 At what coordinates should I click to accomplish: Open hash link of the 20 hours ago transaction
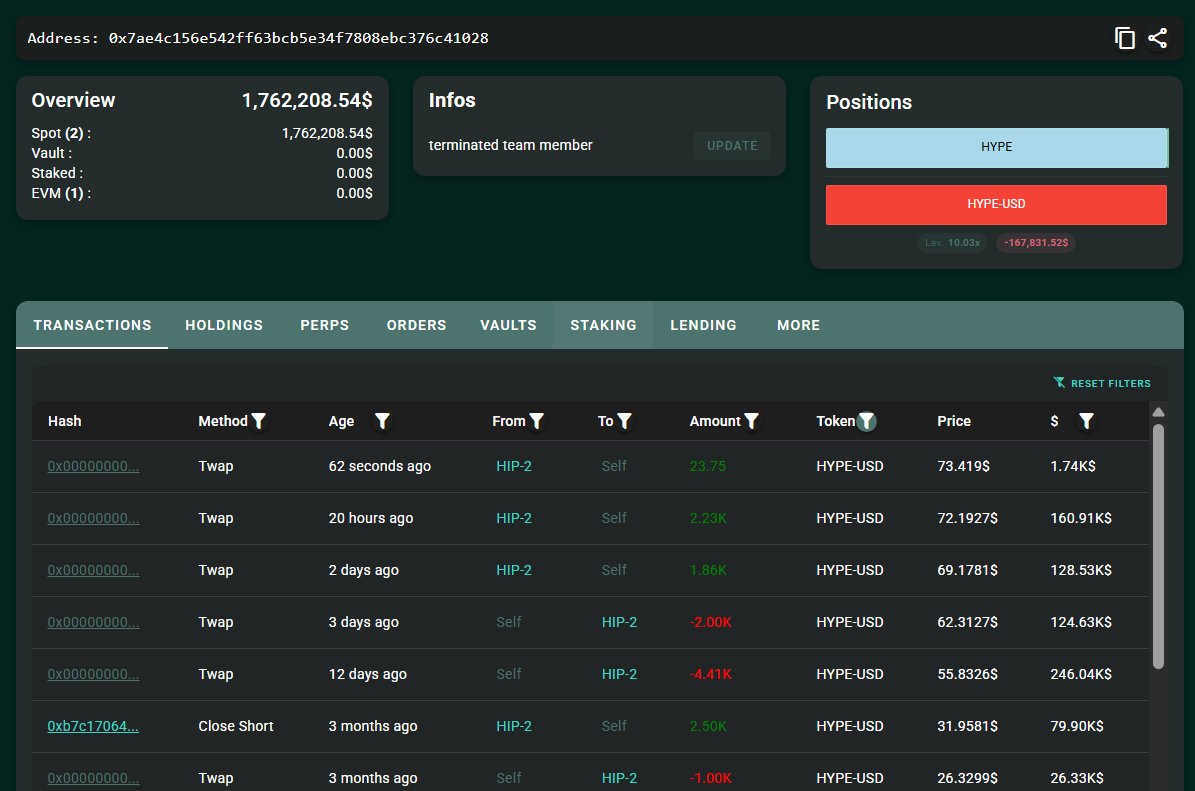coord(93,518)
